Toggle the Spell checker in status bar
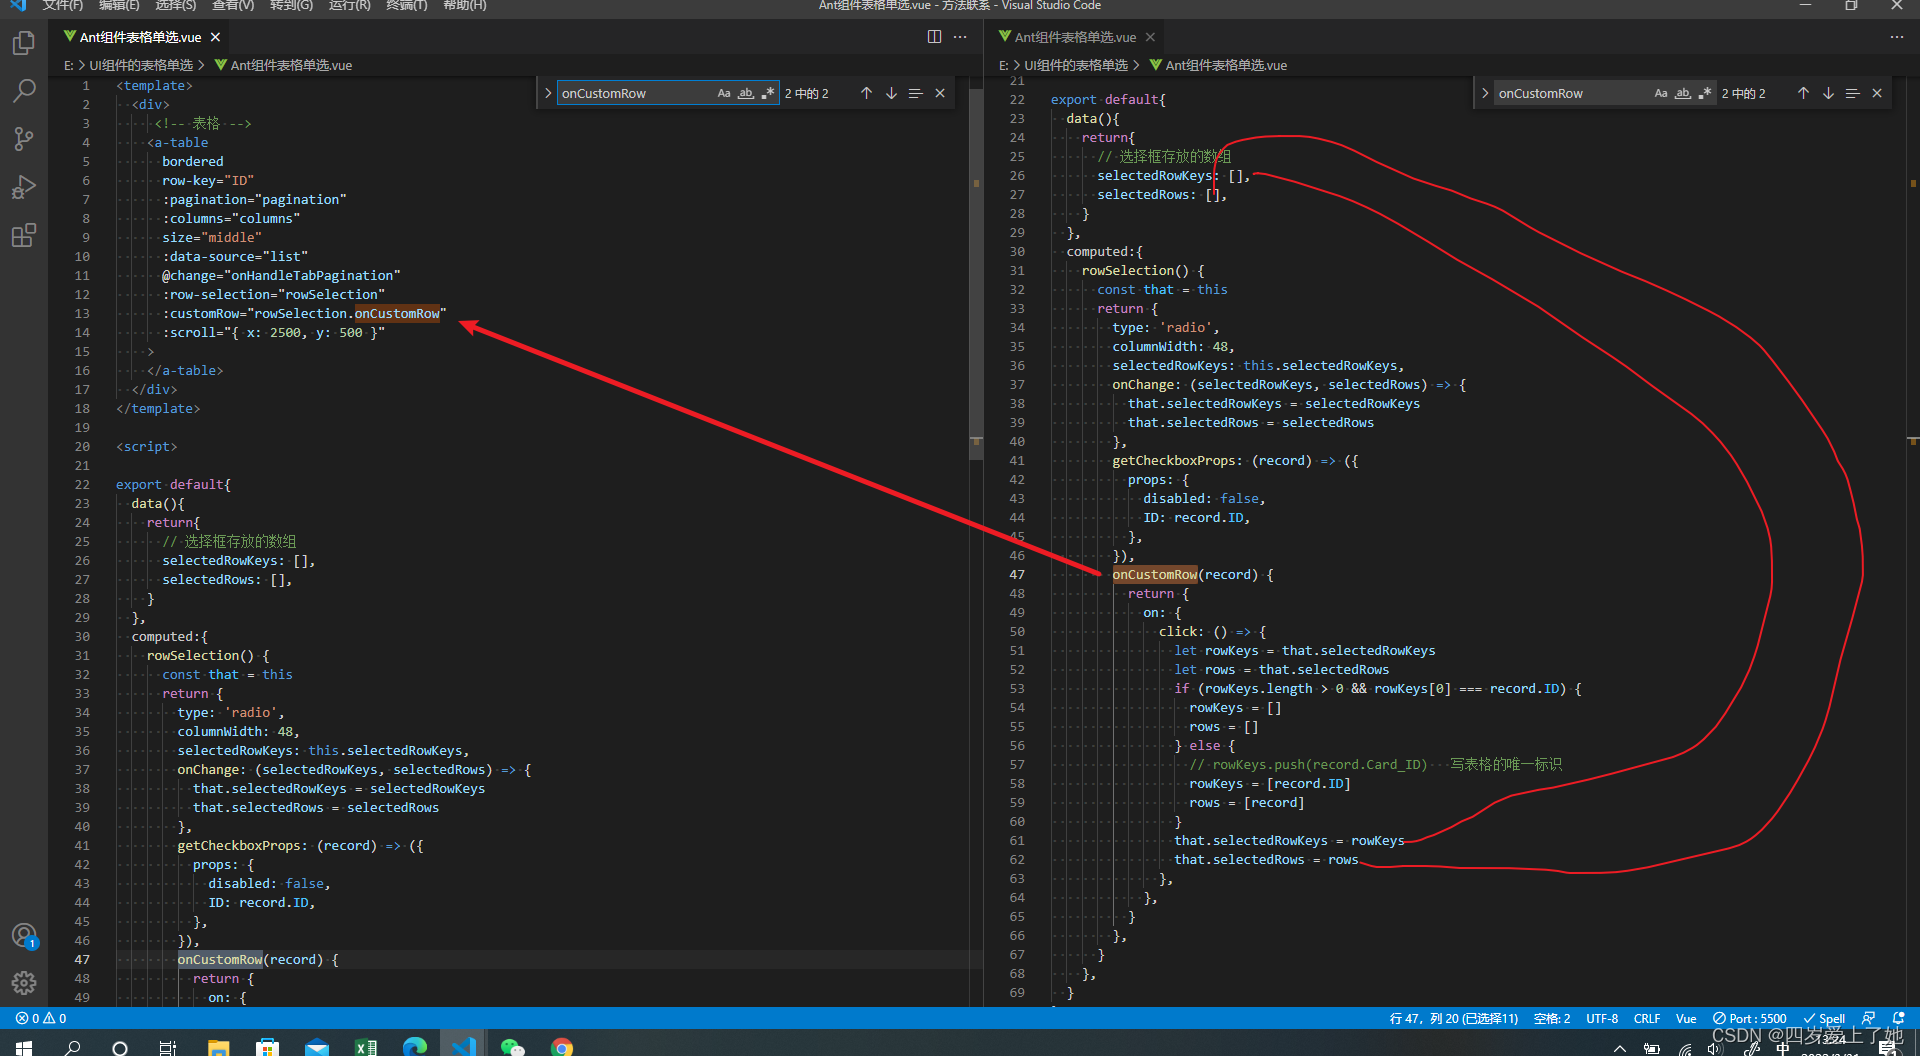This screenshot has width=1920, height=1056. [x=1824, y=1018]
